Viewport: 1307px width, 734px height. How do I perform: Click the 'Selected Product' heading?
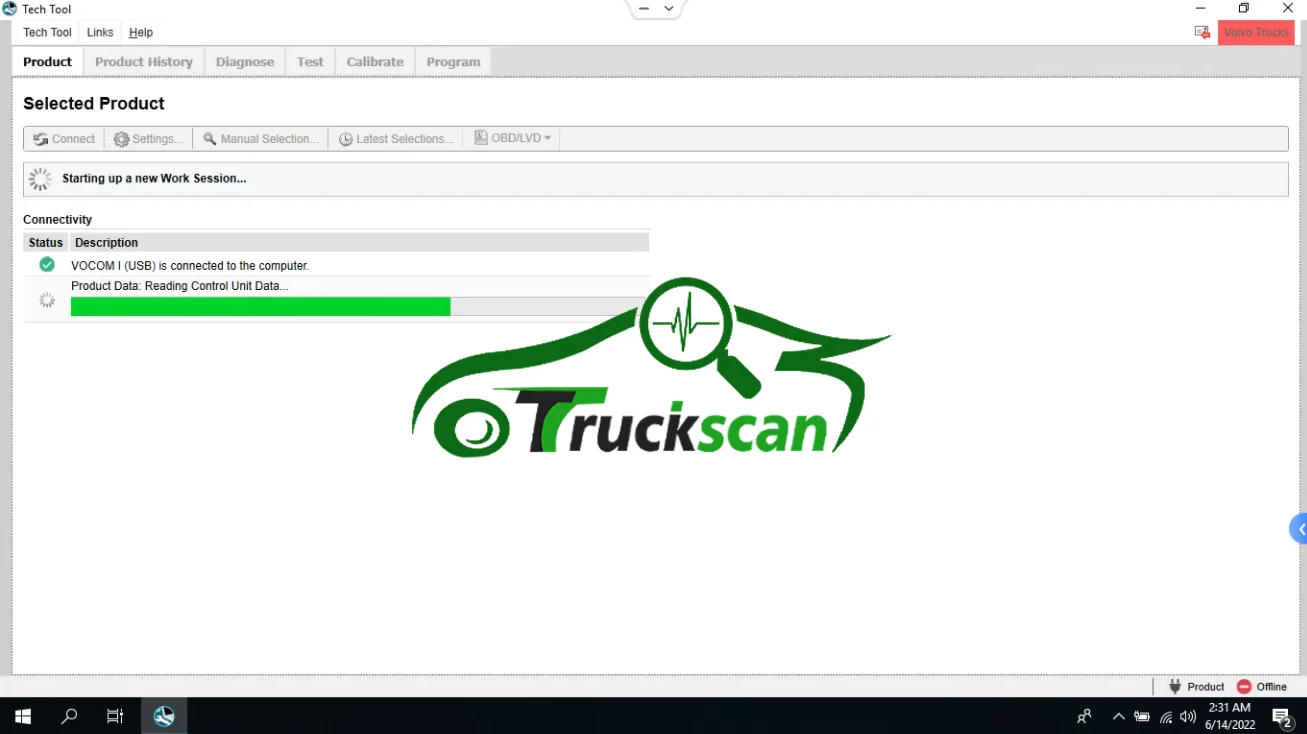94,104
